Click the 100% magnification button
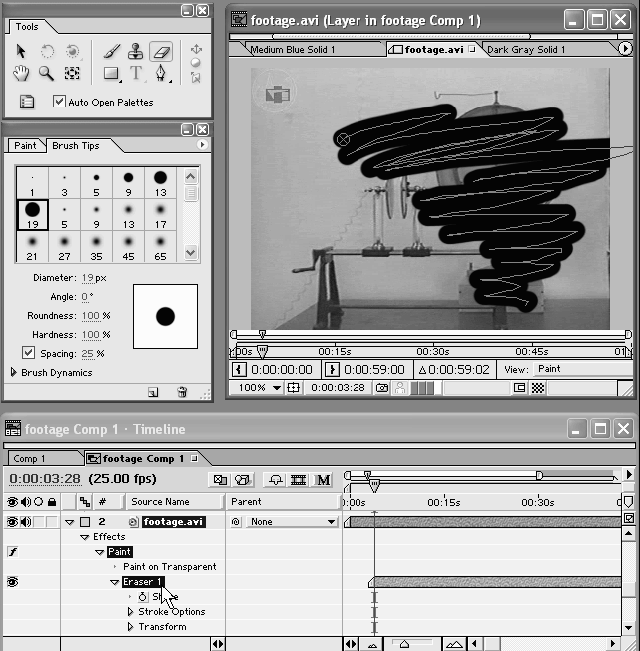This screenshot has height=651, width=640. 259,388
